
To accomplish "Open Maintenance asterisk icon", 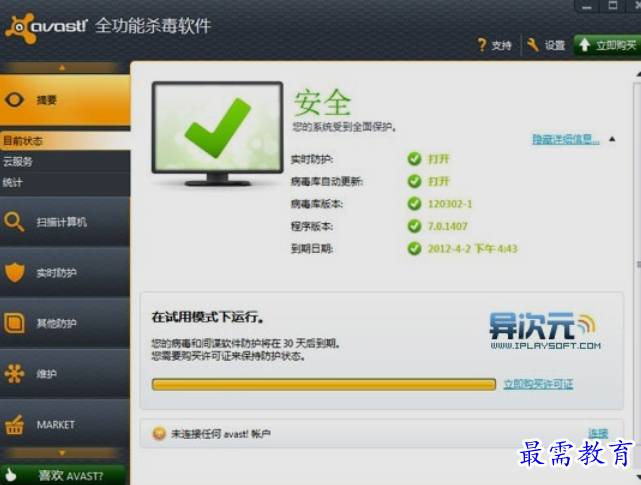I will (x=14, y=374).
